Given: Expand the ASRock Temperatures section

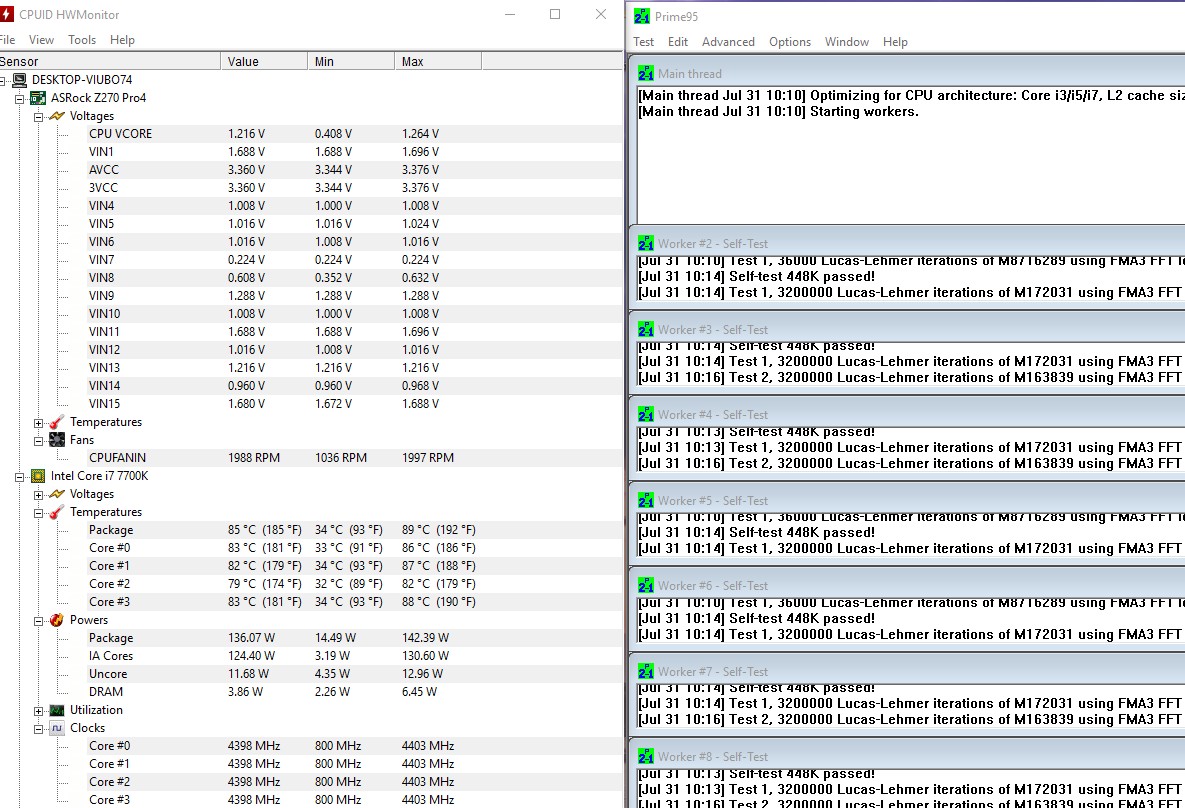Looking at the screenshot, I should pyautogui.click(x=39, y=423).
